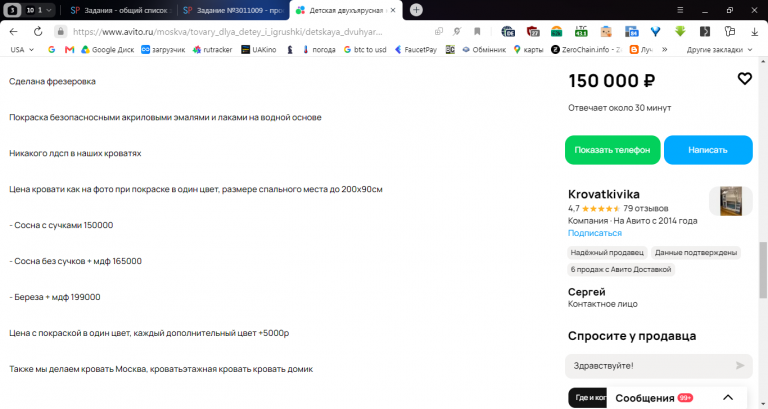The image size is (768, 409).
Task: Switch to the Задание №3011009 tab
Action: 233,10
